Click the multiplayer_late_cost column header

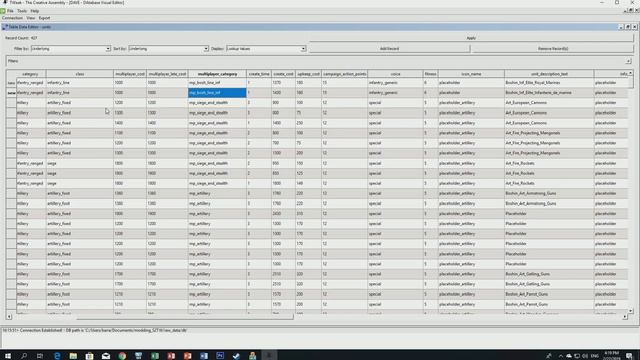(x=167, y=74)
